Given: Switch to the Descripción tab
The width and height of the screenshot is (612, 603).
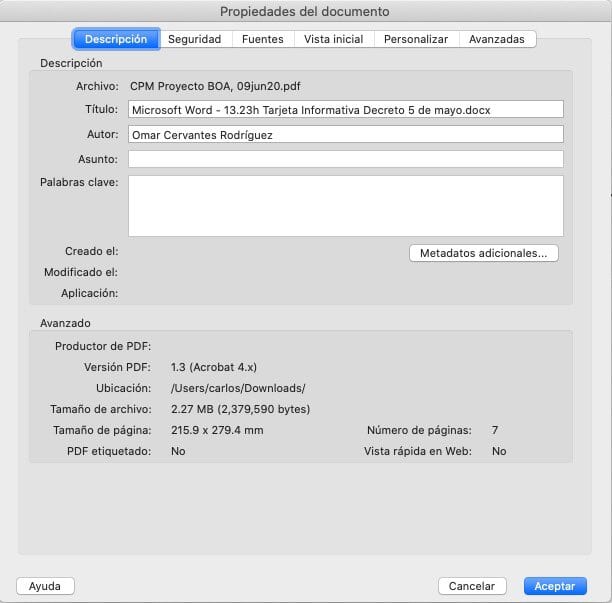Looking at the screenshot, I should 116,39.
